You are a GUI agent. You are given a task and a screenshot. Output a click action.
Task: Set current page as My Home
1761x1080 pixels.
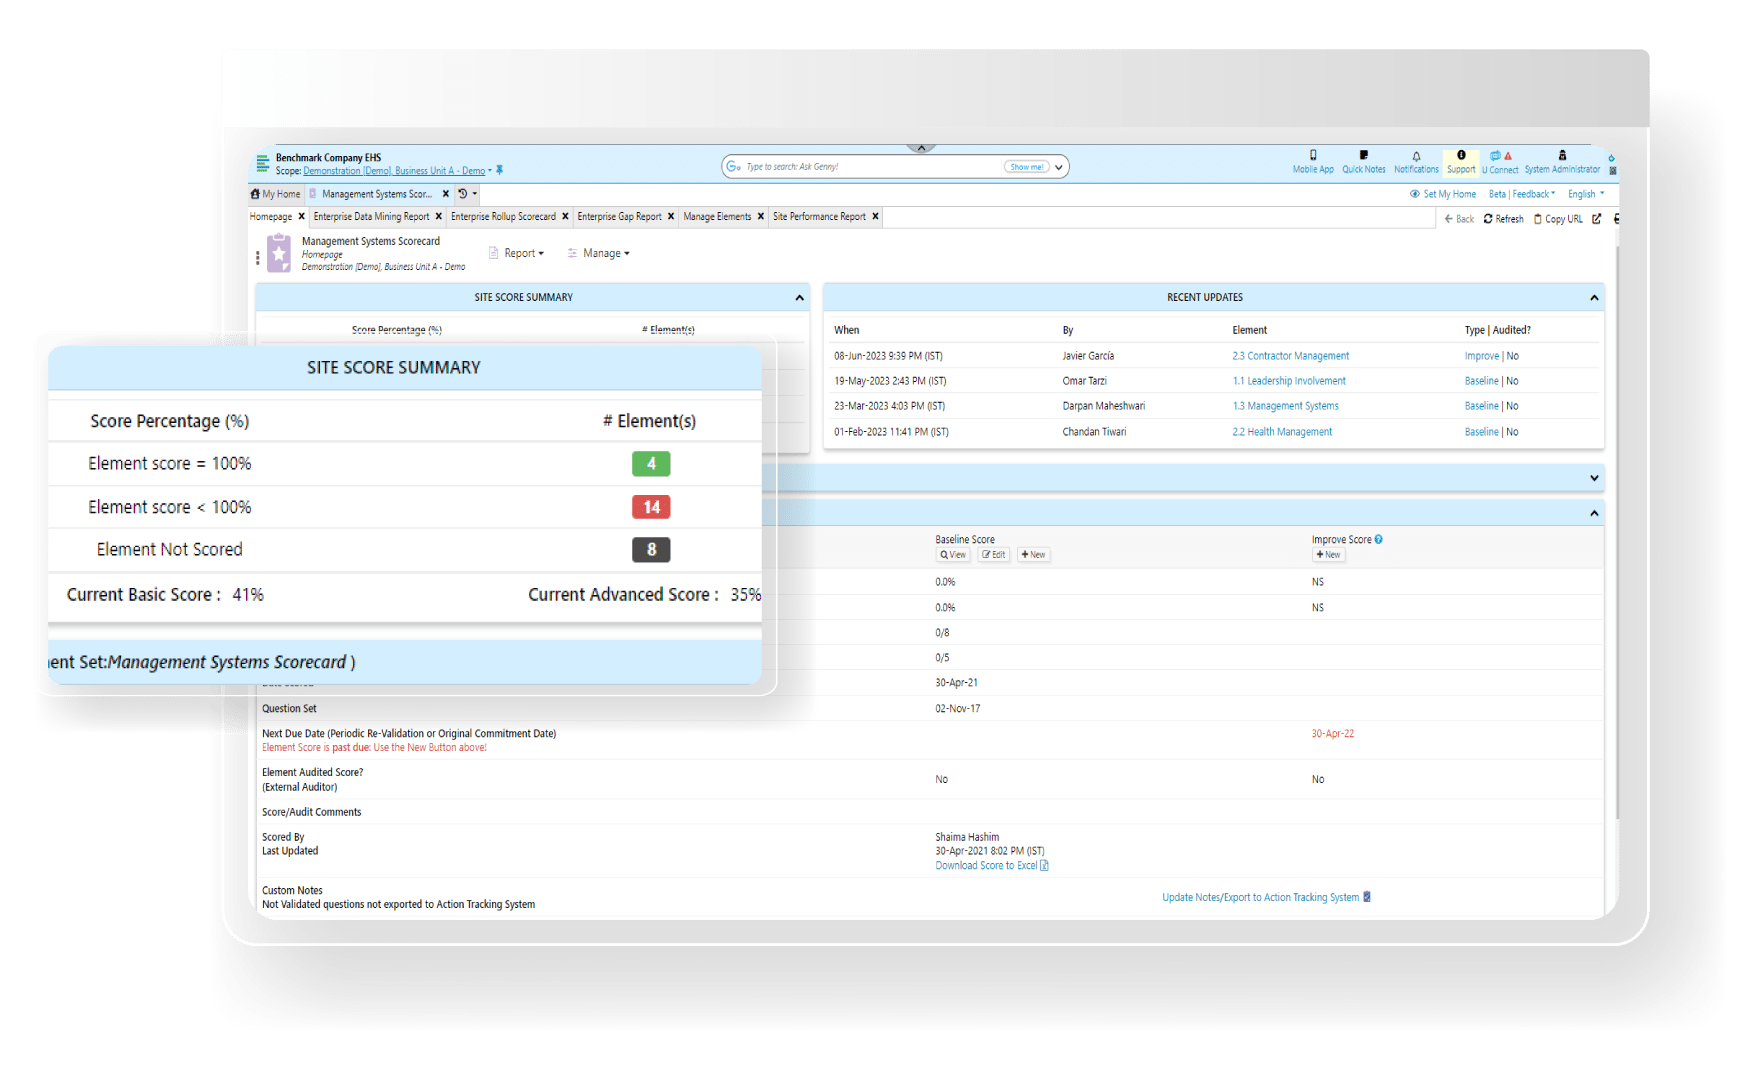1443,193
